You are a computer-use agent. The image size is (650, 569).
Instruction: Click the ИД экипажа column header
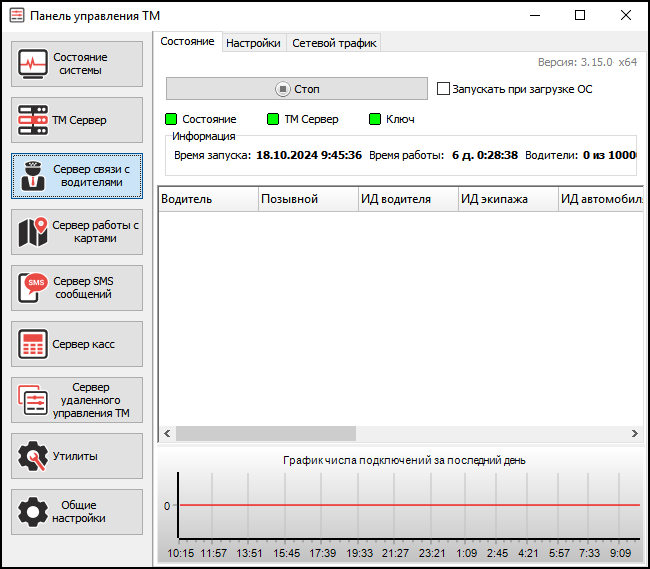507,199
